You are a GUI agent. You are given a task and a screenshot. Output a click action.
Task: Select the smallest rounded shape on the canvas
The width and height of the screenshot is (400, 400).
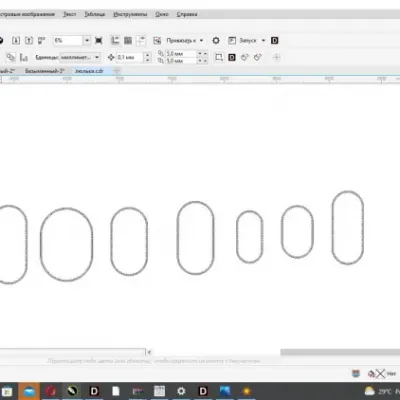(x=250, y=237)
